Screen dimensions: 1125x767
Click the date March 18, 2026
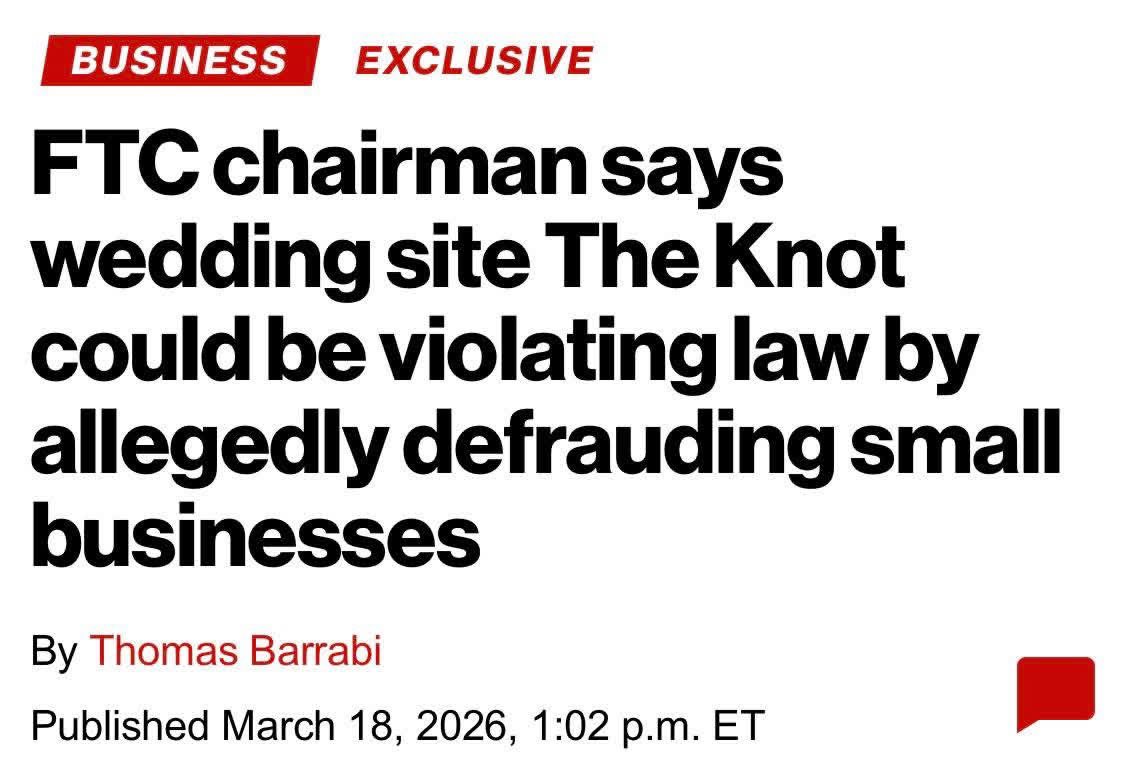(x=367, y=723)
